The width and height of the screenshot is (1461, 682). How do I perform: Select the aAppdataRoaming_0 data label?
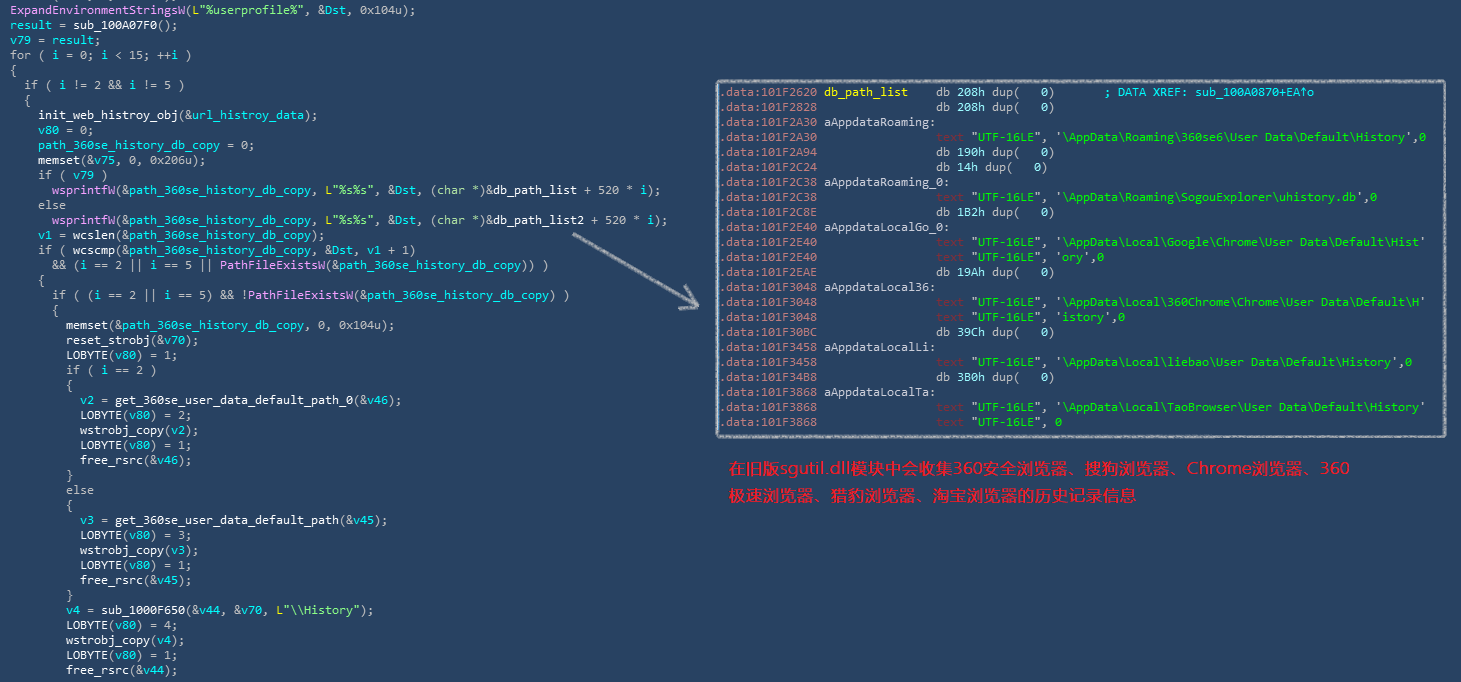click(x=881, y=182)
